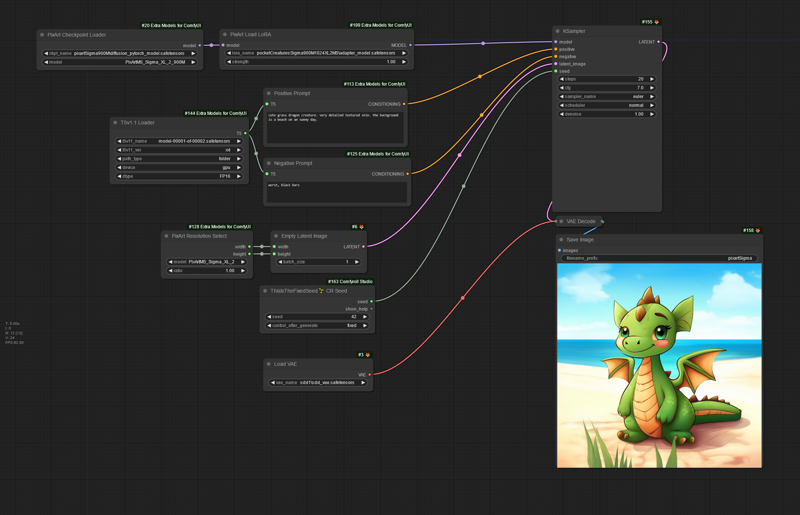Increase batch_size with right arrow
800x515 pixels.
click(357, 262)
